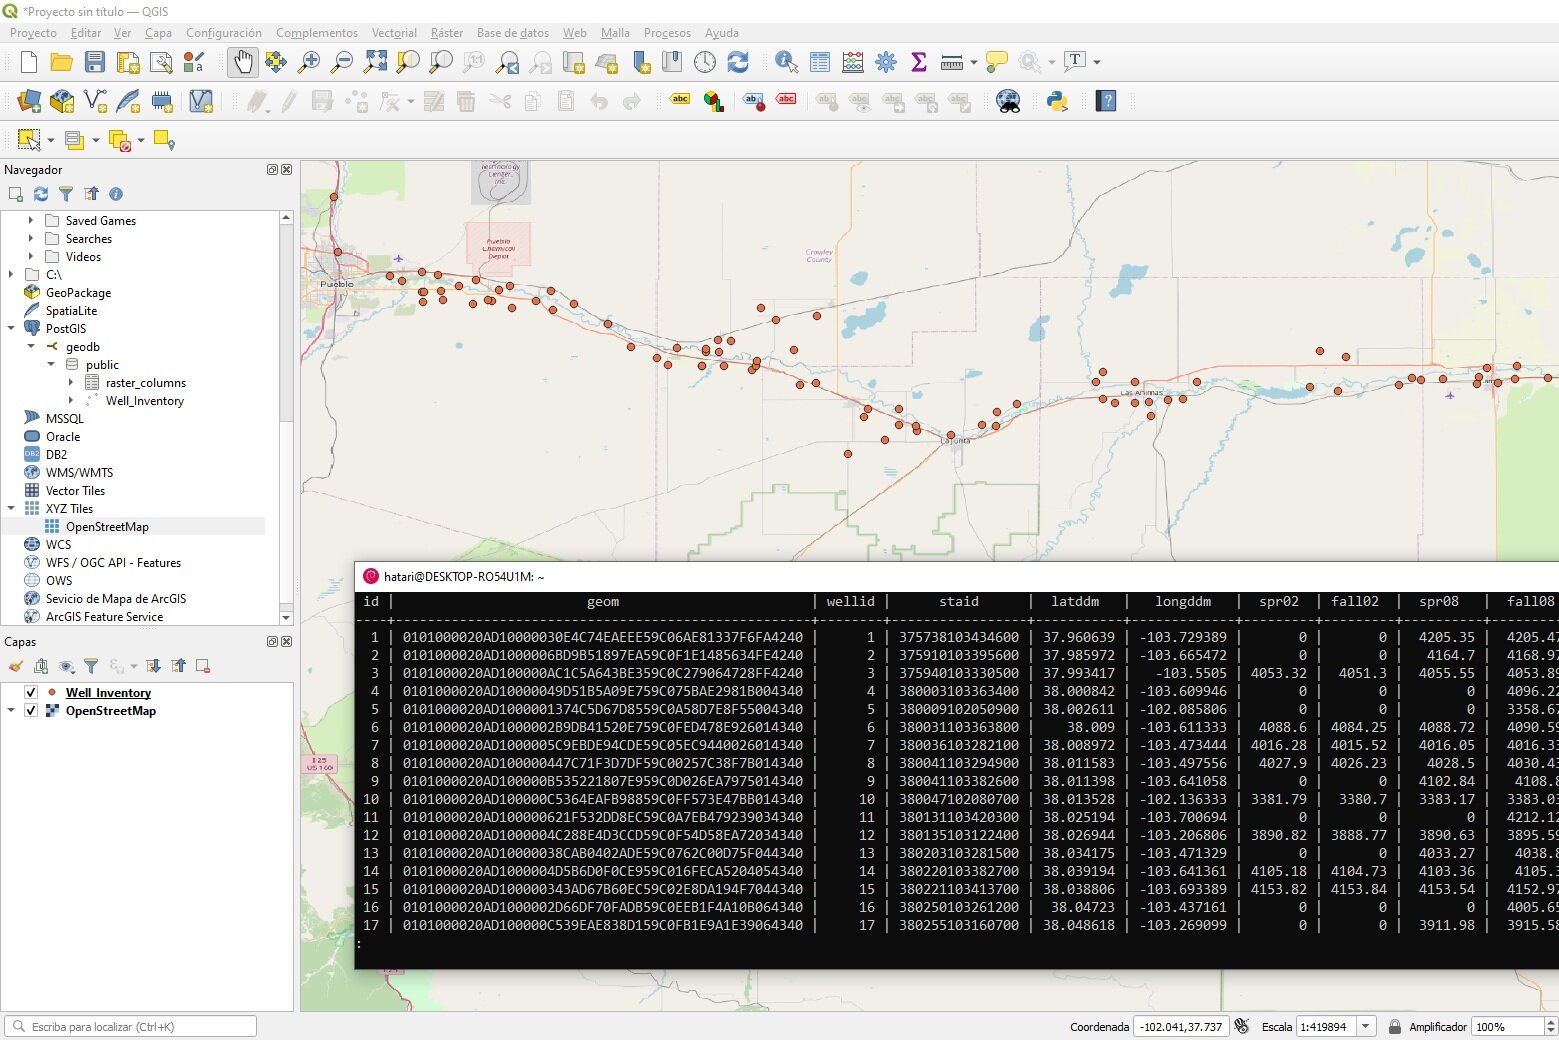Open the Proyecto menu
1559x1040 pixels.
click(x=34, y=33)
